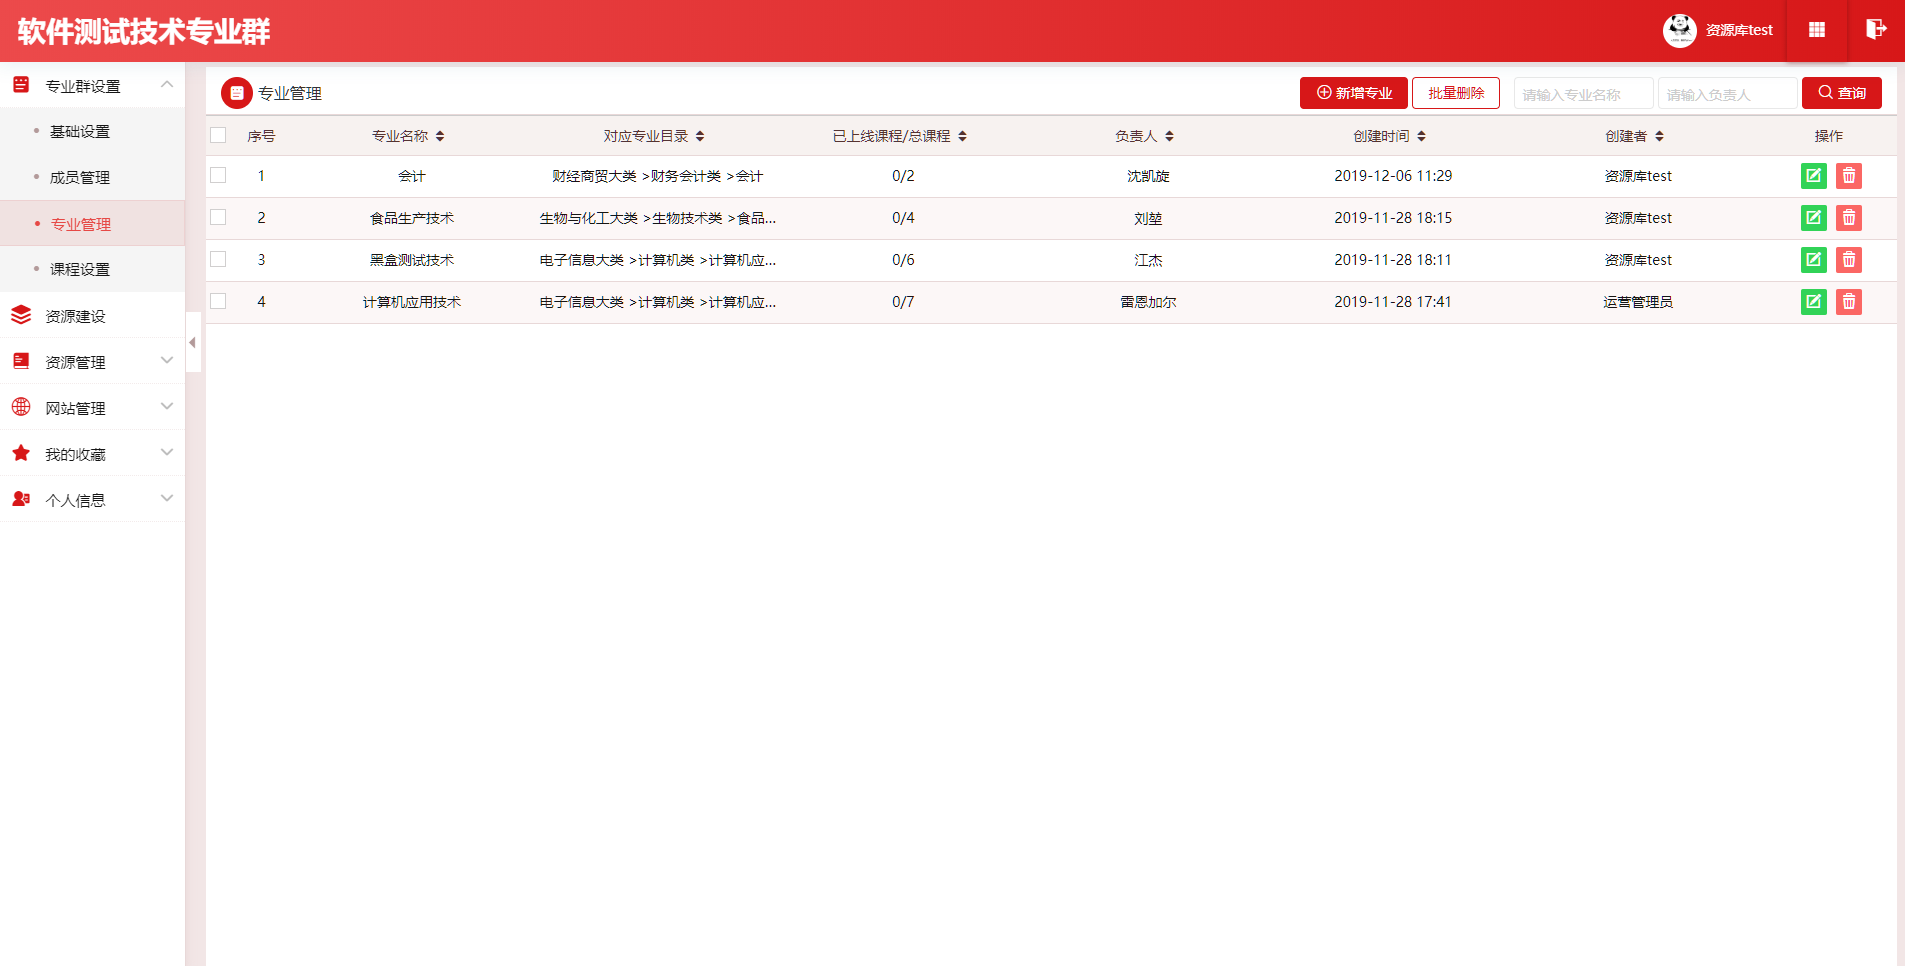
Task: Click the 个人信息 person icon
Action: click(21, 499)
